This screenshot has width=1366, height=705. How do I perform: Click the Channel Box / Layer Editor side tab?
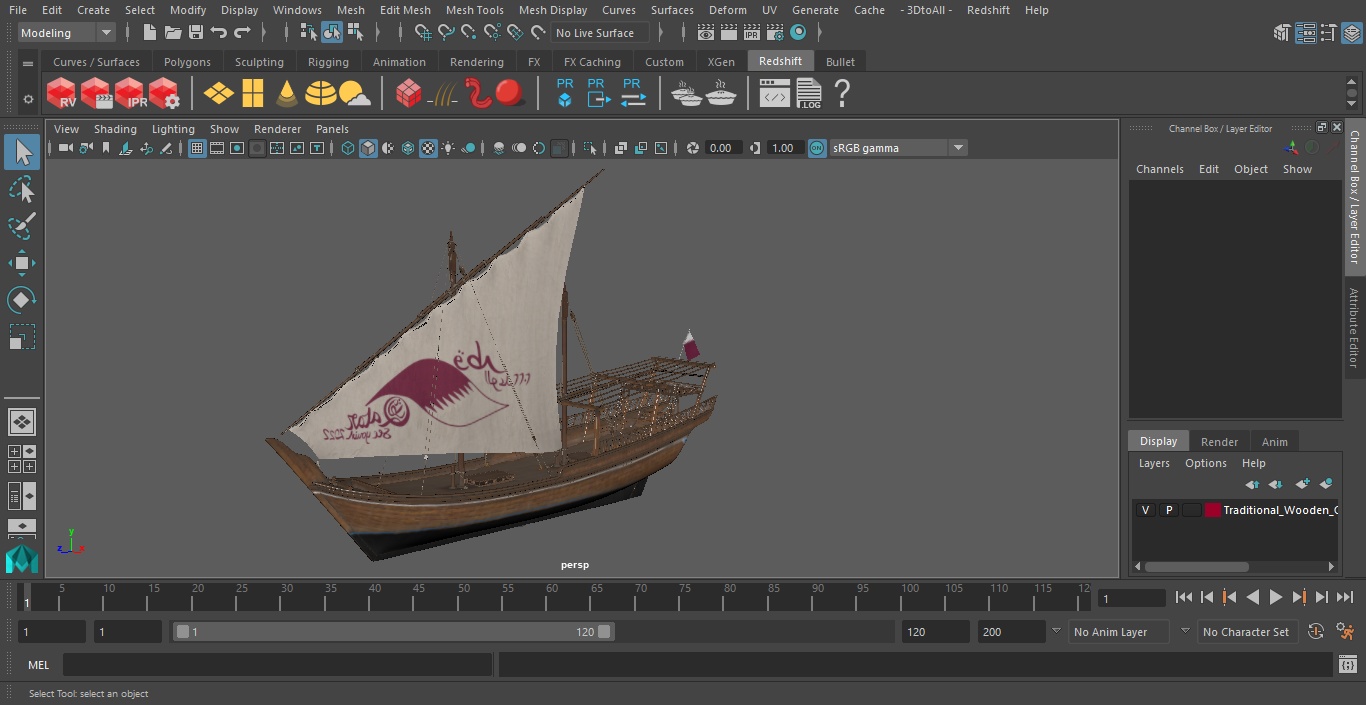(x=1355, y=196)
